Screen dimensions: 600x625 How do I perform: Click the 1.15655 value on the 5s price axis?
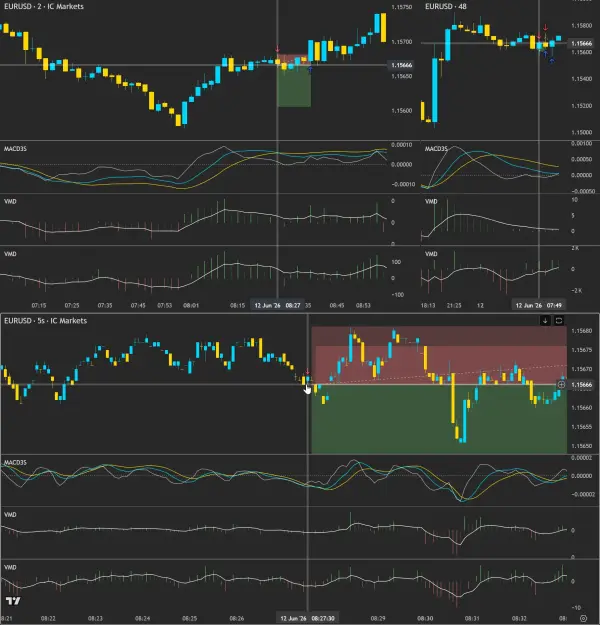581,427
